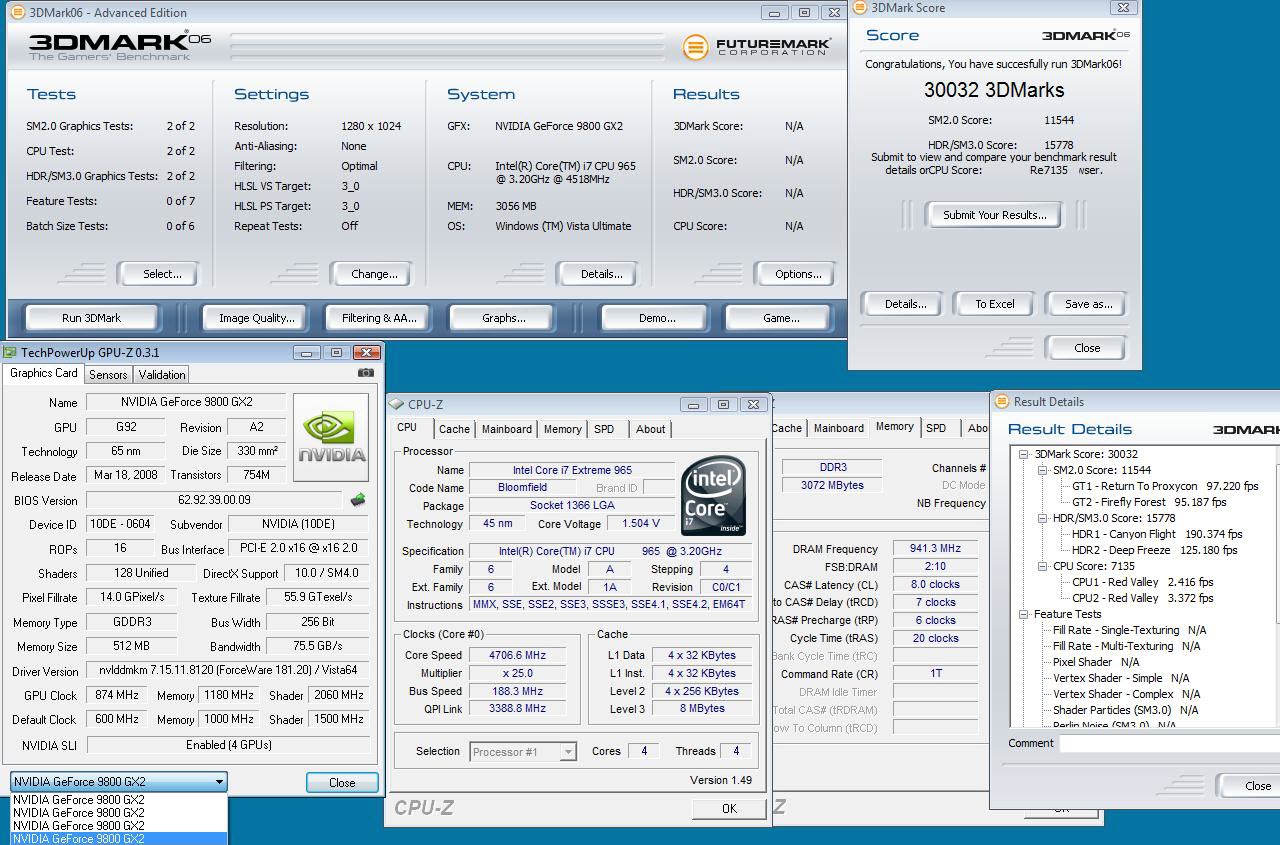
Task: Click the 30032 3DMarks score text
Action: (993, 90)
